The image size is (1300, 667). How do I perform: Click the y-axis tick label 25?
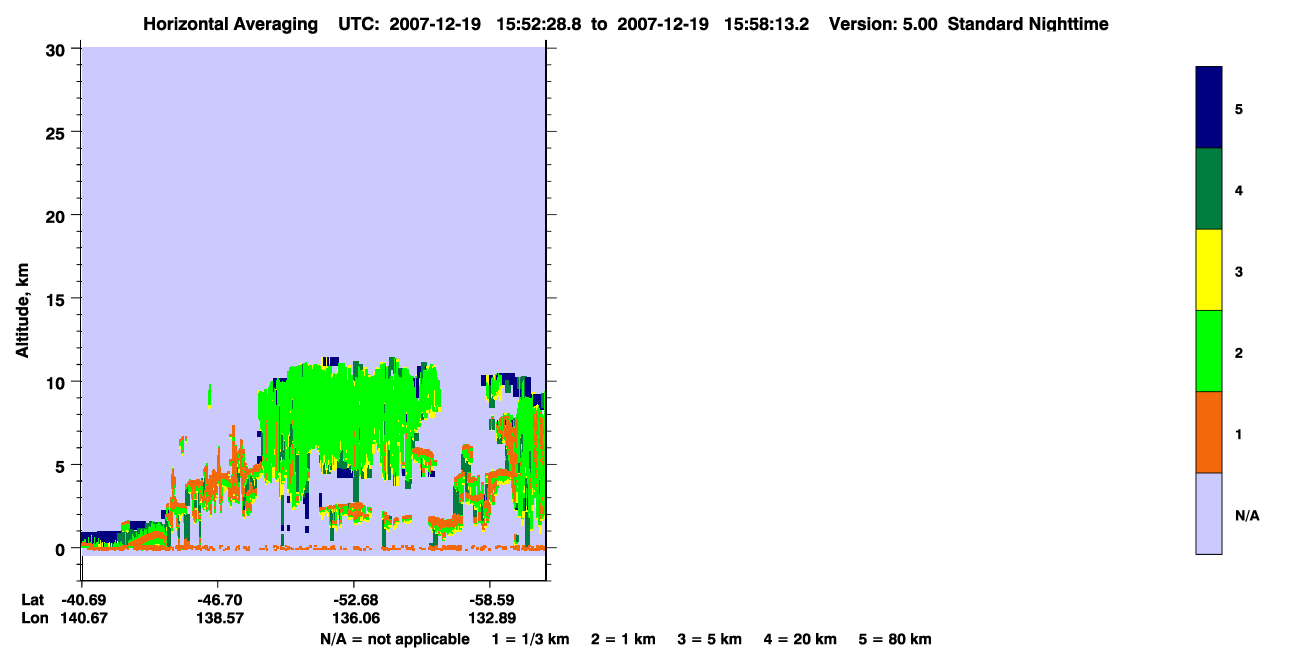(x=57, y=132)
